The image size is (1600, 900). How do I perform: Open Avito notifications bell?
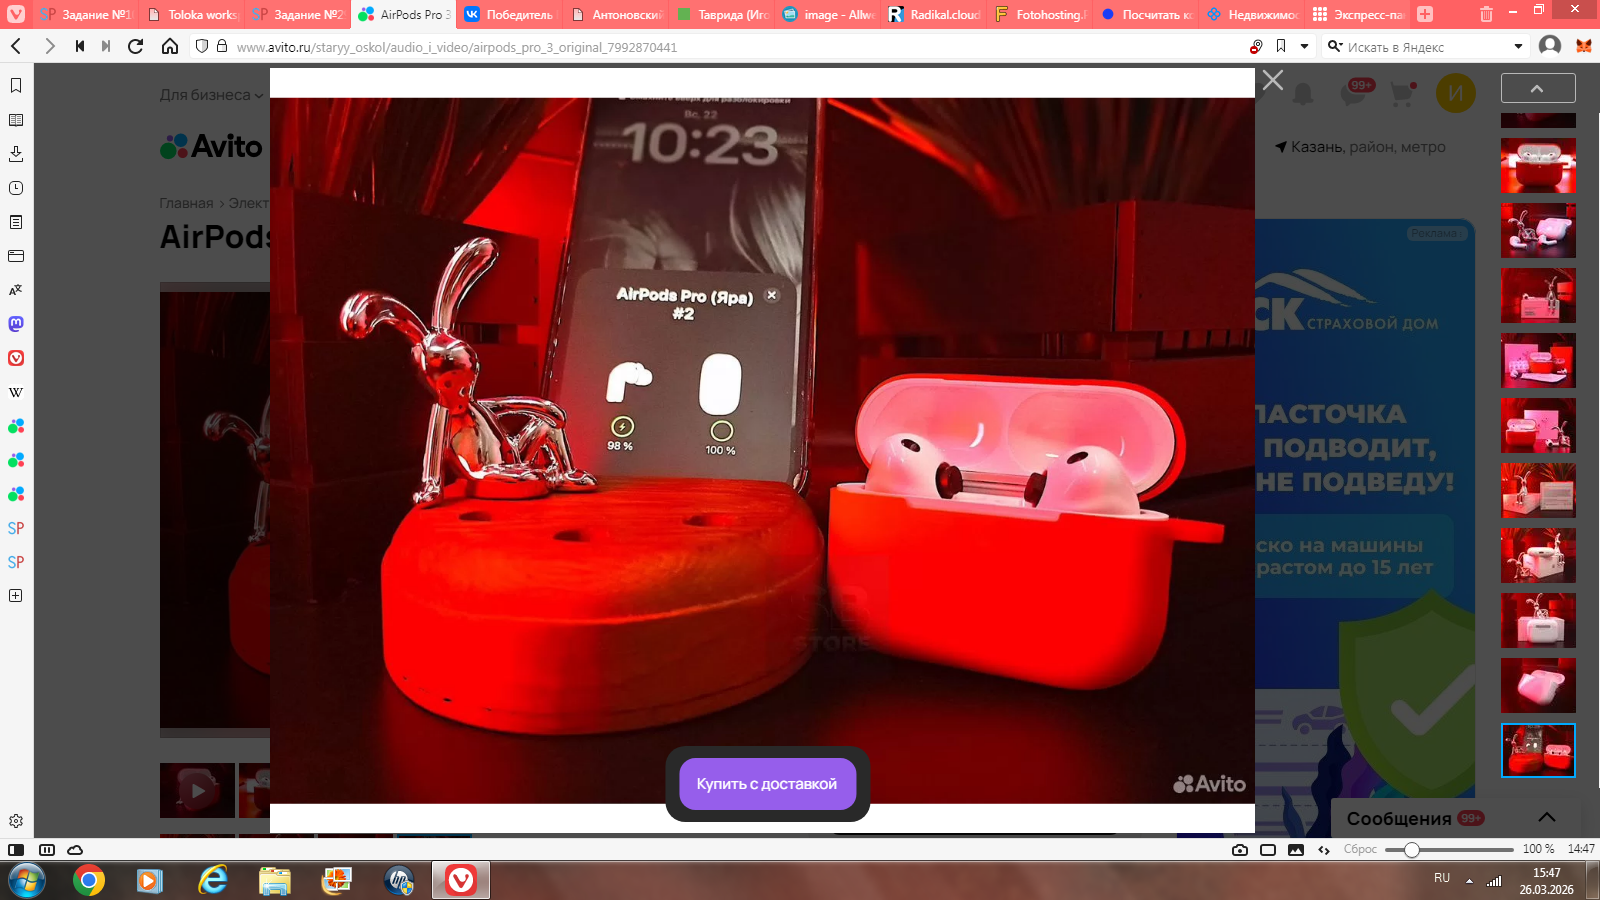(x=1303, y=94)
